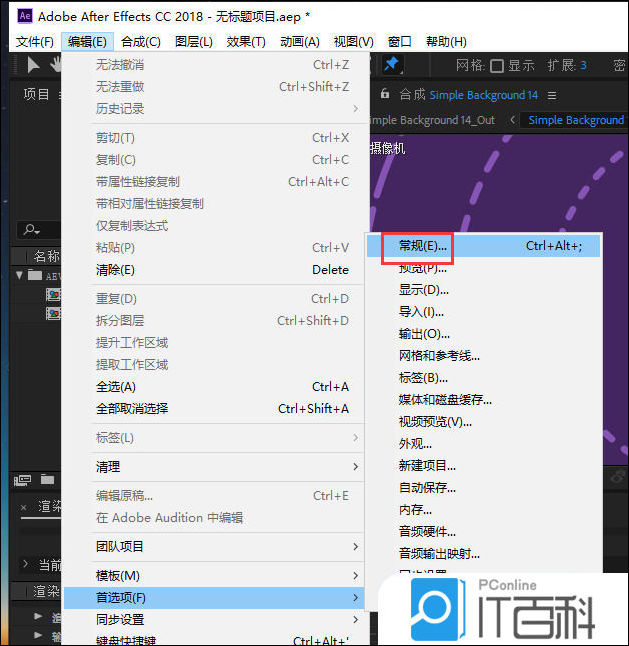Open the File (文件) menu

click(x=35, y=42)
